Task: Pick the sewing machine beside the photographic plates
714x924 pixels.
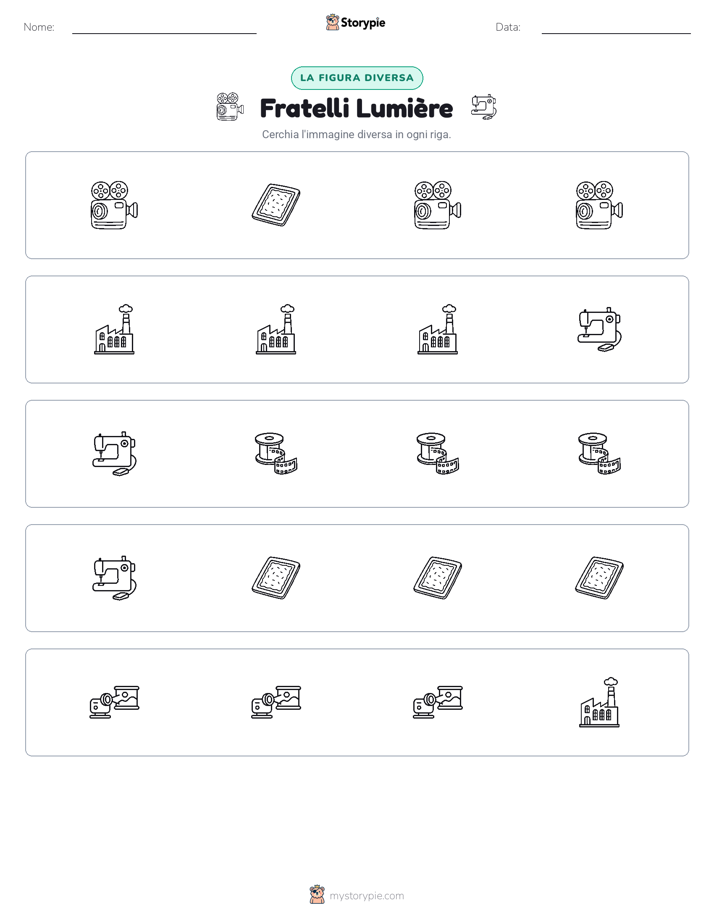Action: pyautogui.click(x=114, y=578)
